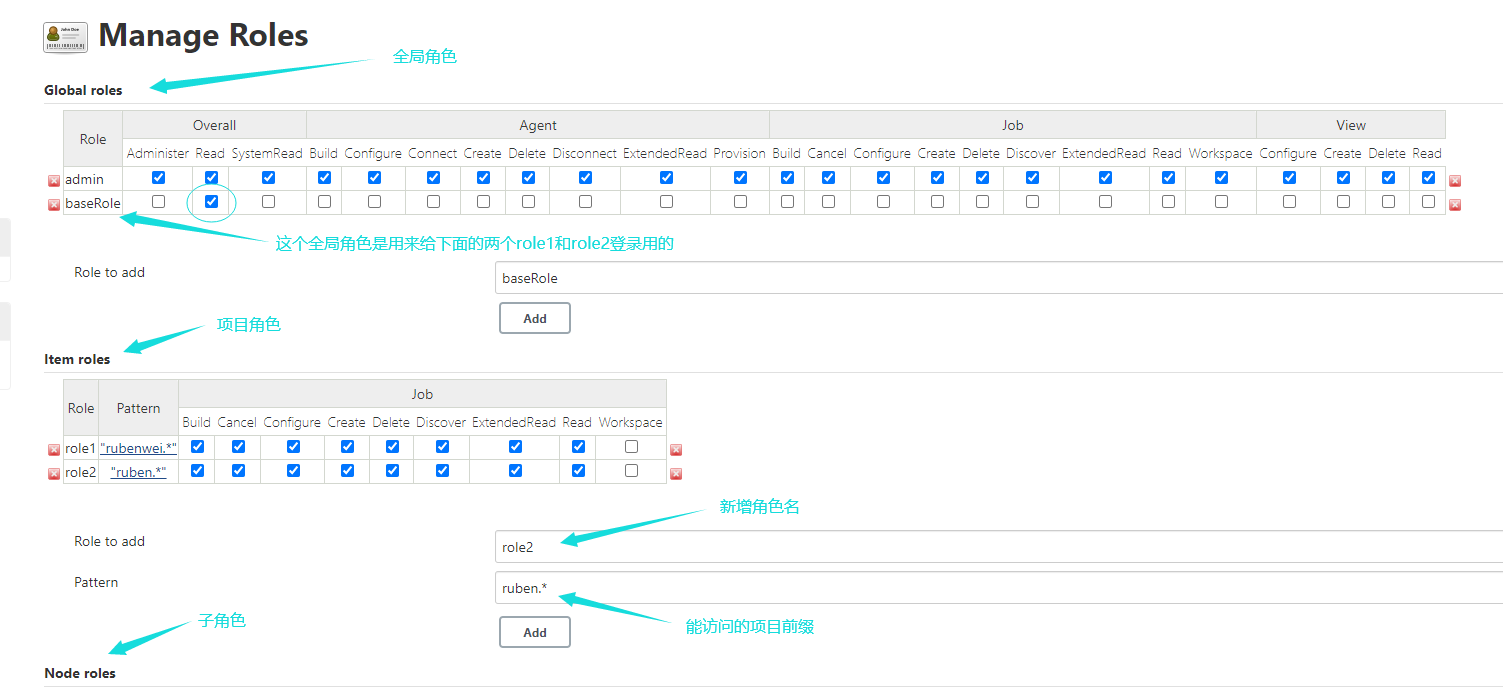Click the Manage Roles ID card icon

(65, 37)
